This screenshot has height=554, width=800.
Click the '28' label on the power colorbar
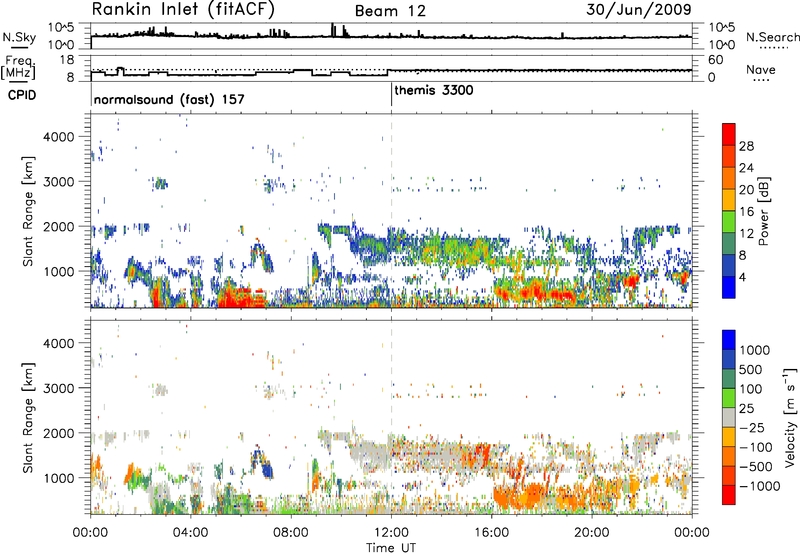click(x=746, y=146)
